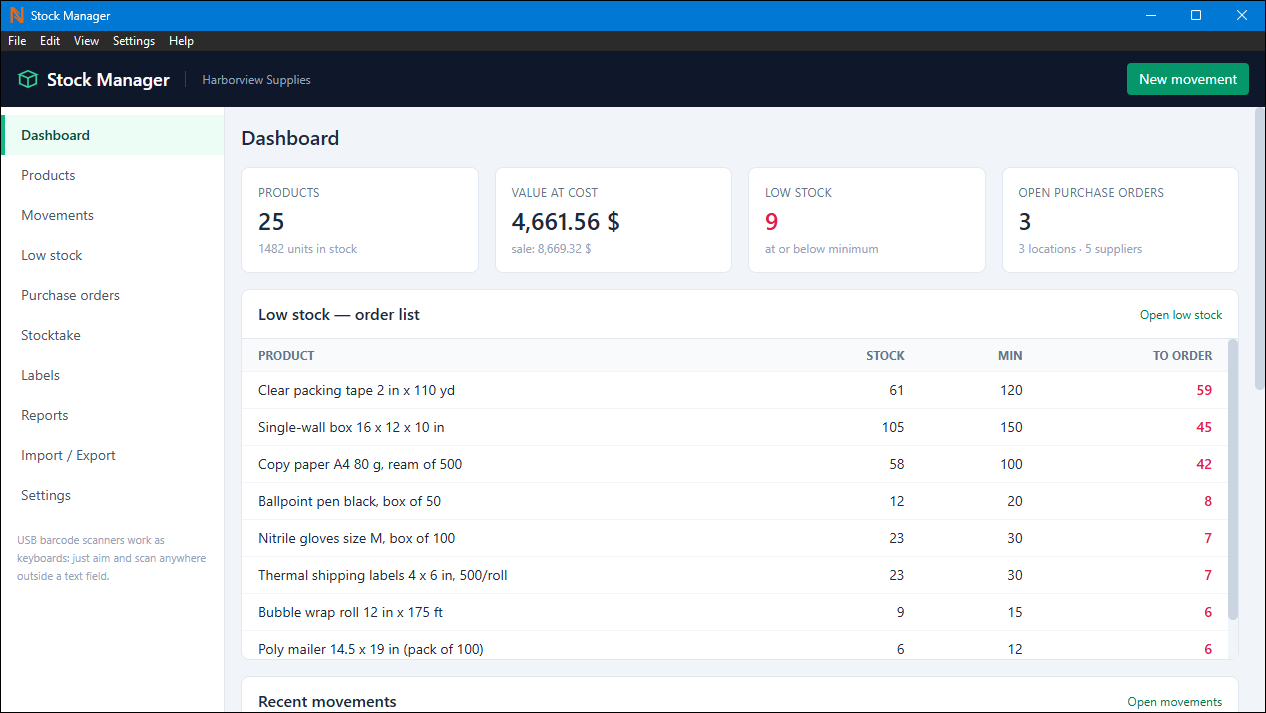Viewport: 1266px width, 713px height.
Task: Click the to-order value 45
Action: pyautogui.click(x=1204, y=427)
